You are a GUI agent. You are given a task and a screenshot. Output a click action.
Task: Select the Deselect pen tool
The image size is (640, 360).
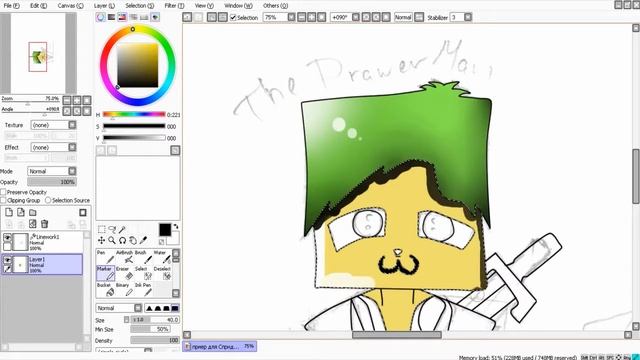162,273
